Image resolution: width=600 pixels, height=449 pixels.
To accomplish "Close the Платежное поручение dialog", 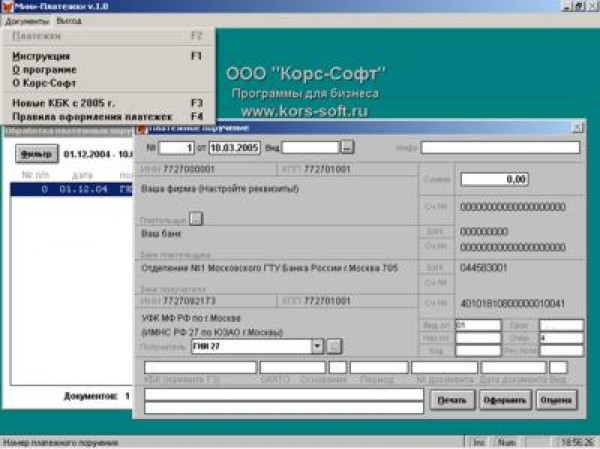I will pyautogui.click(x=577, y=127).
